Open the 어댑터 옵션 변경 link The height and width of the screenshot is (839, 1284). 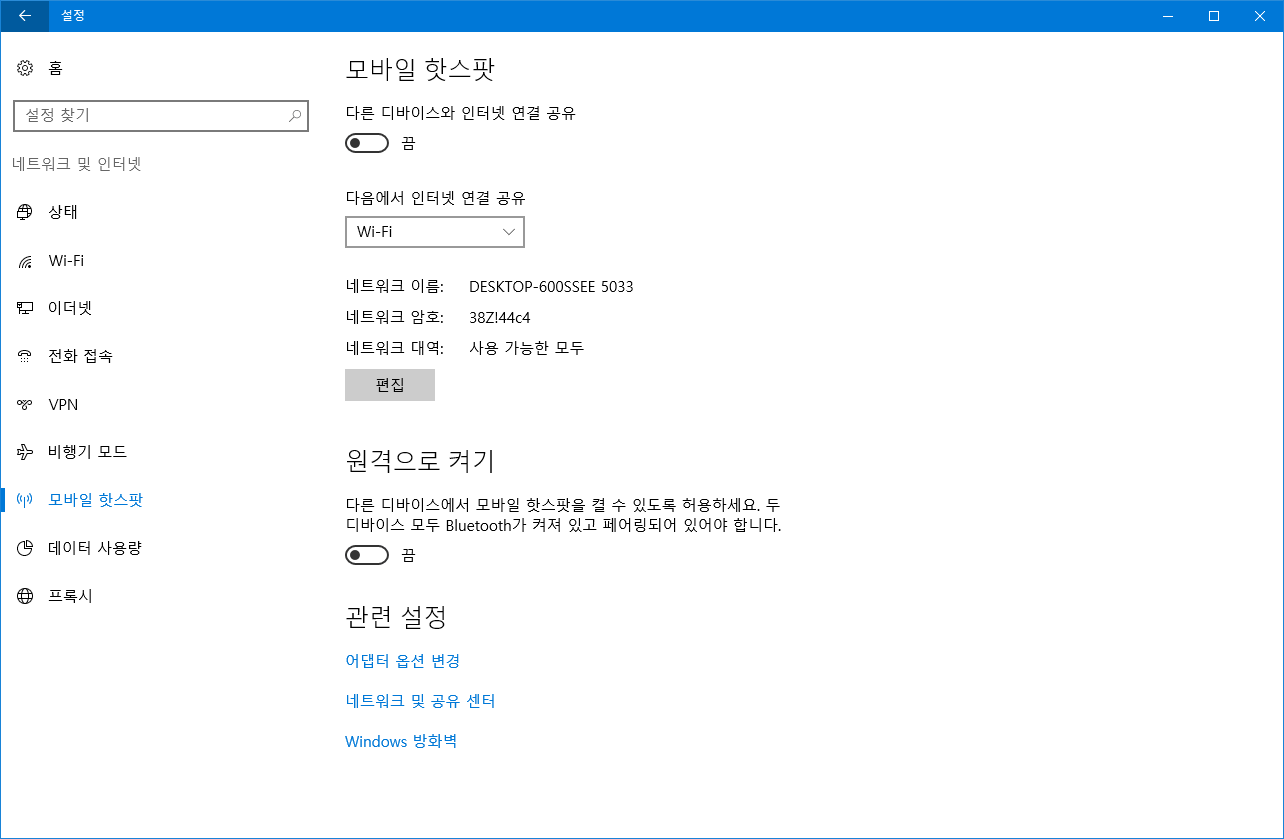(402, 661)
